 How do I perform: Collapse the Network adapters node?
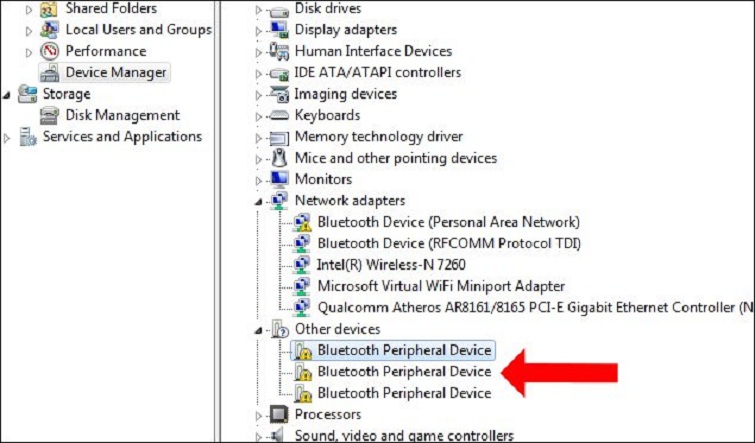pos(259,201)
